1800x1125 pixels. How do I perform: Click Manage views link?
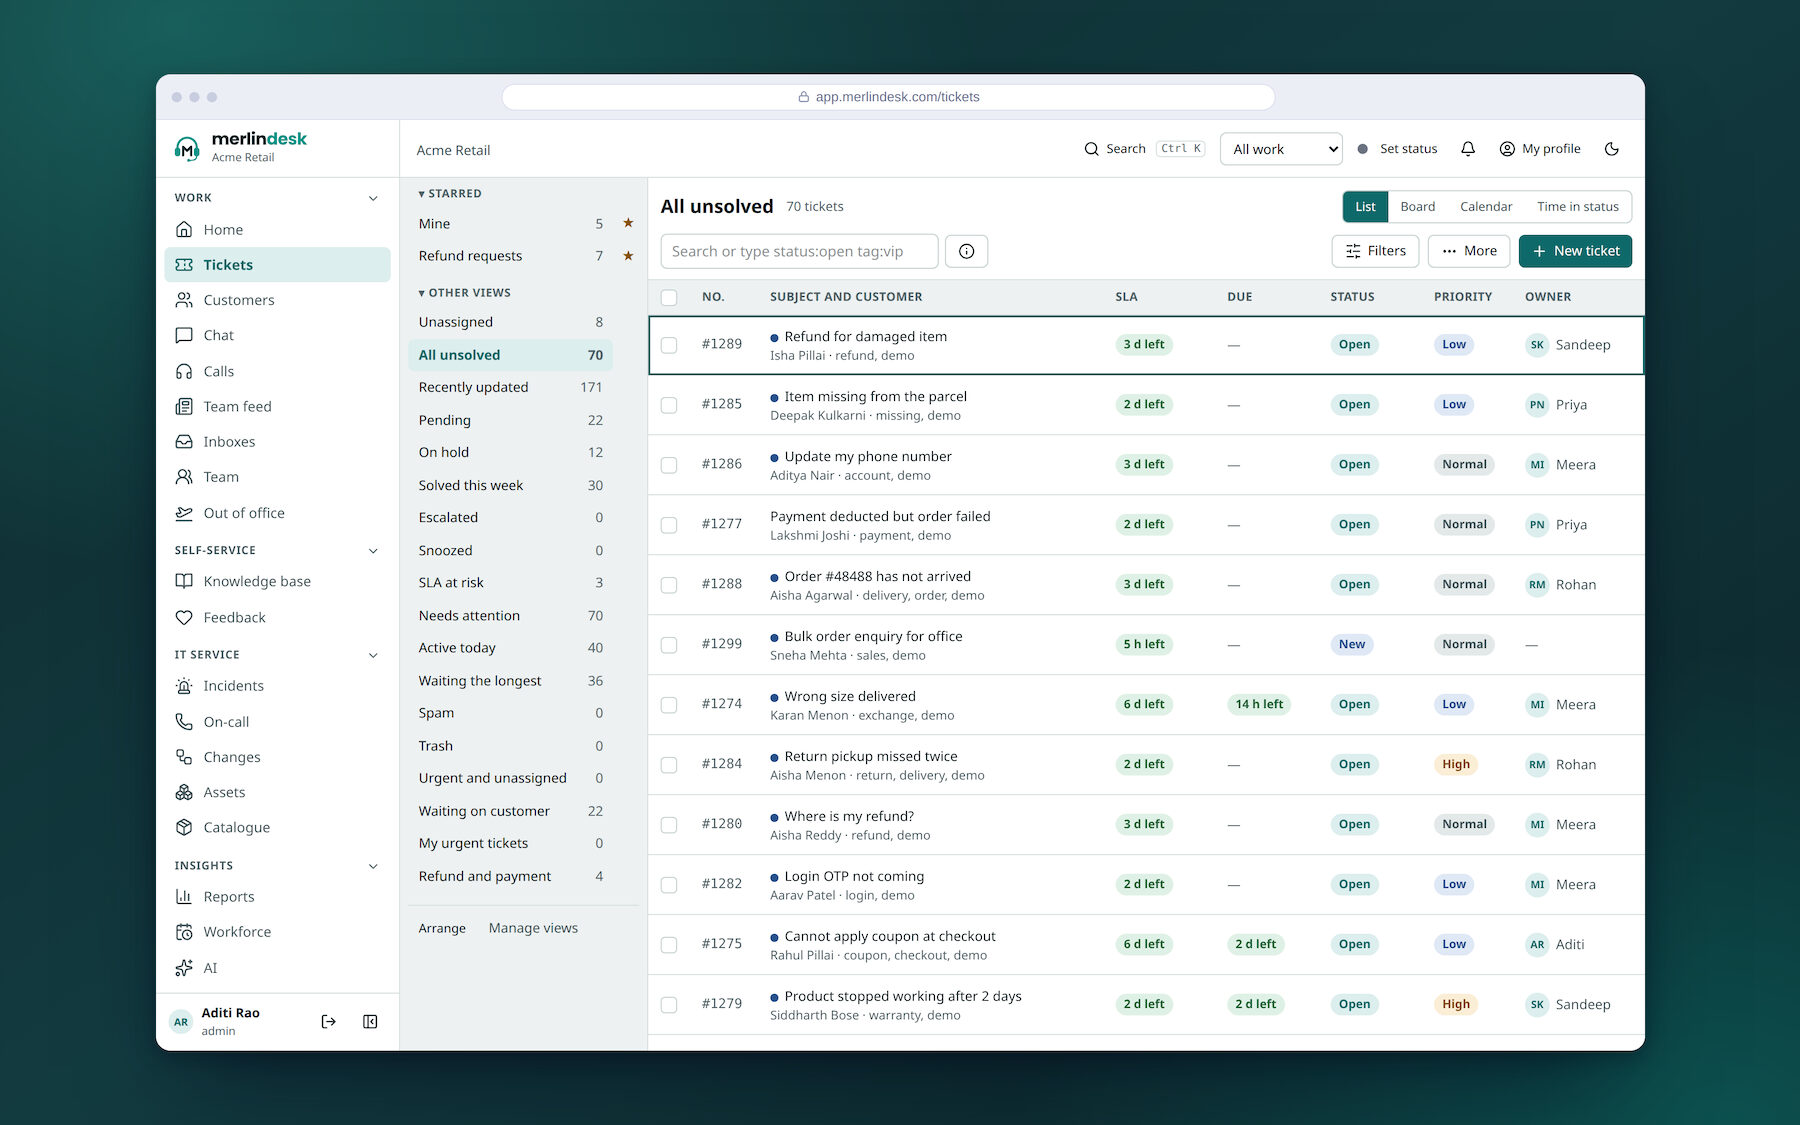(x=533, y=928)
